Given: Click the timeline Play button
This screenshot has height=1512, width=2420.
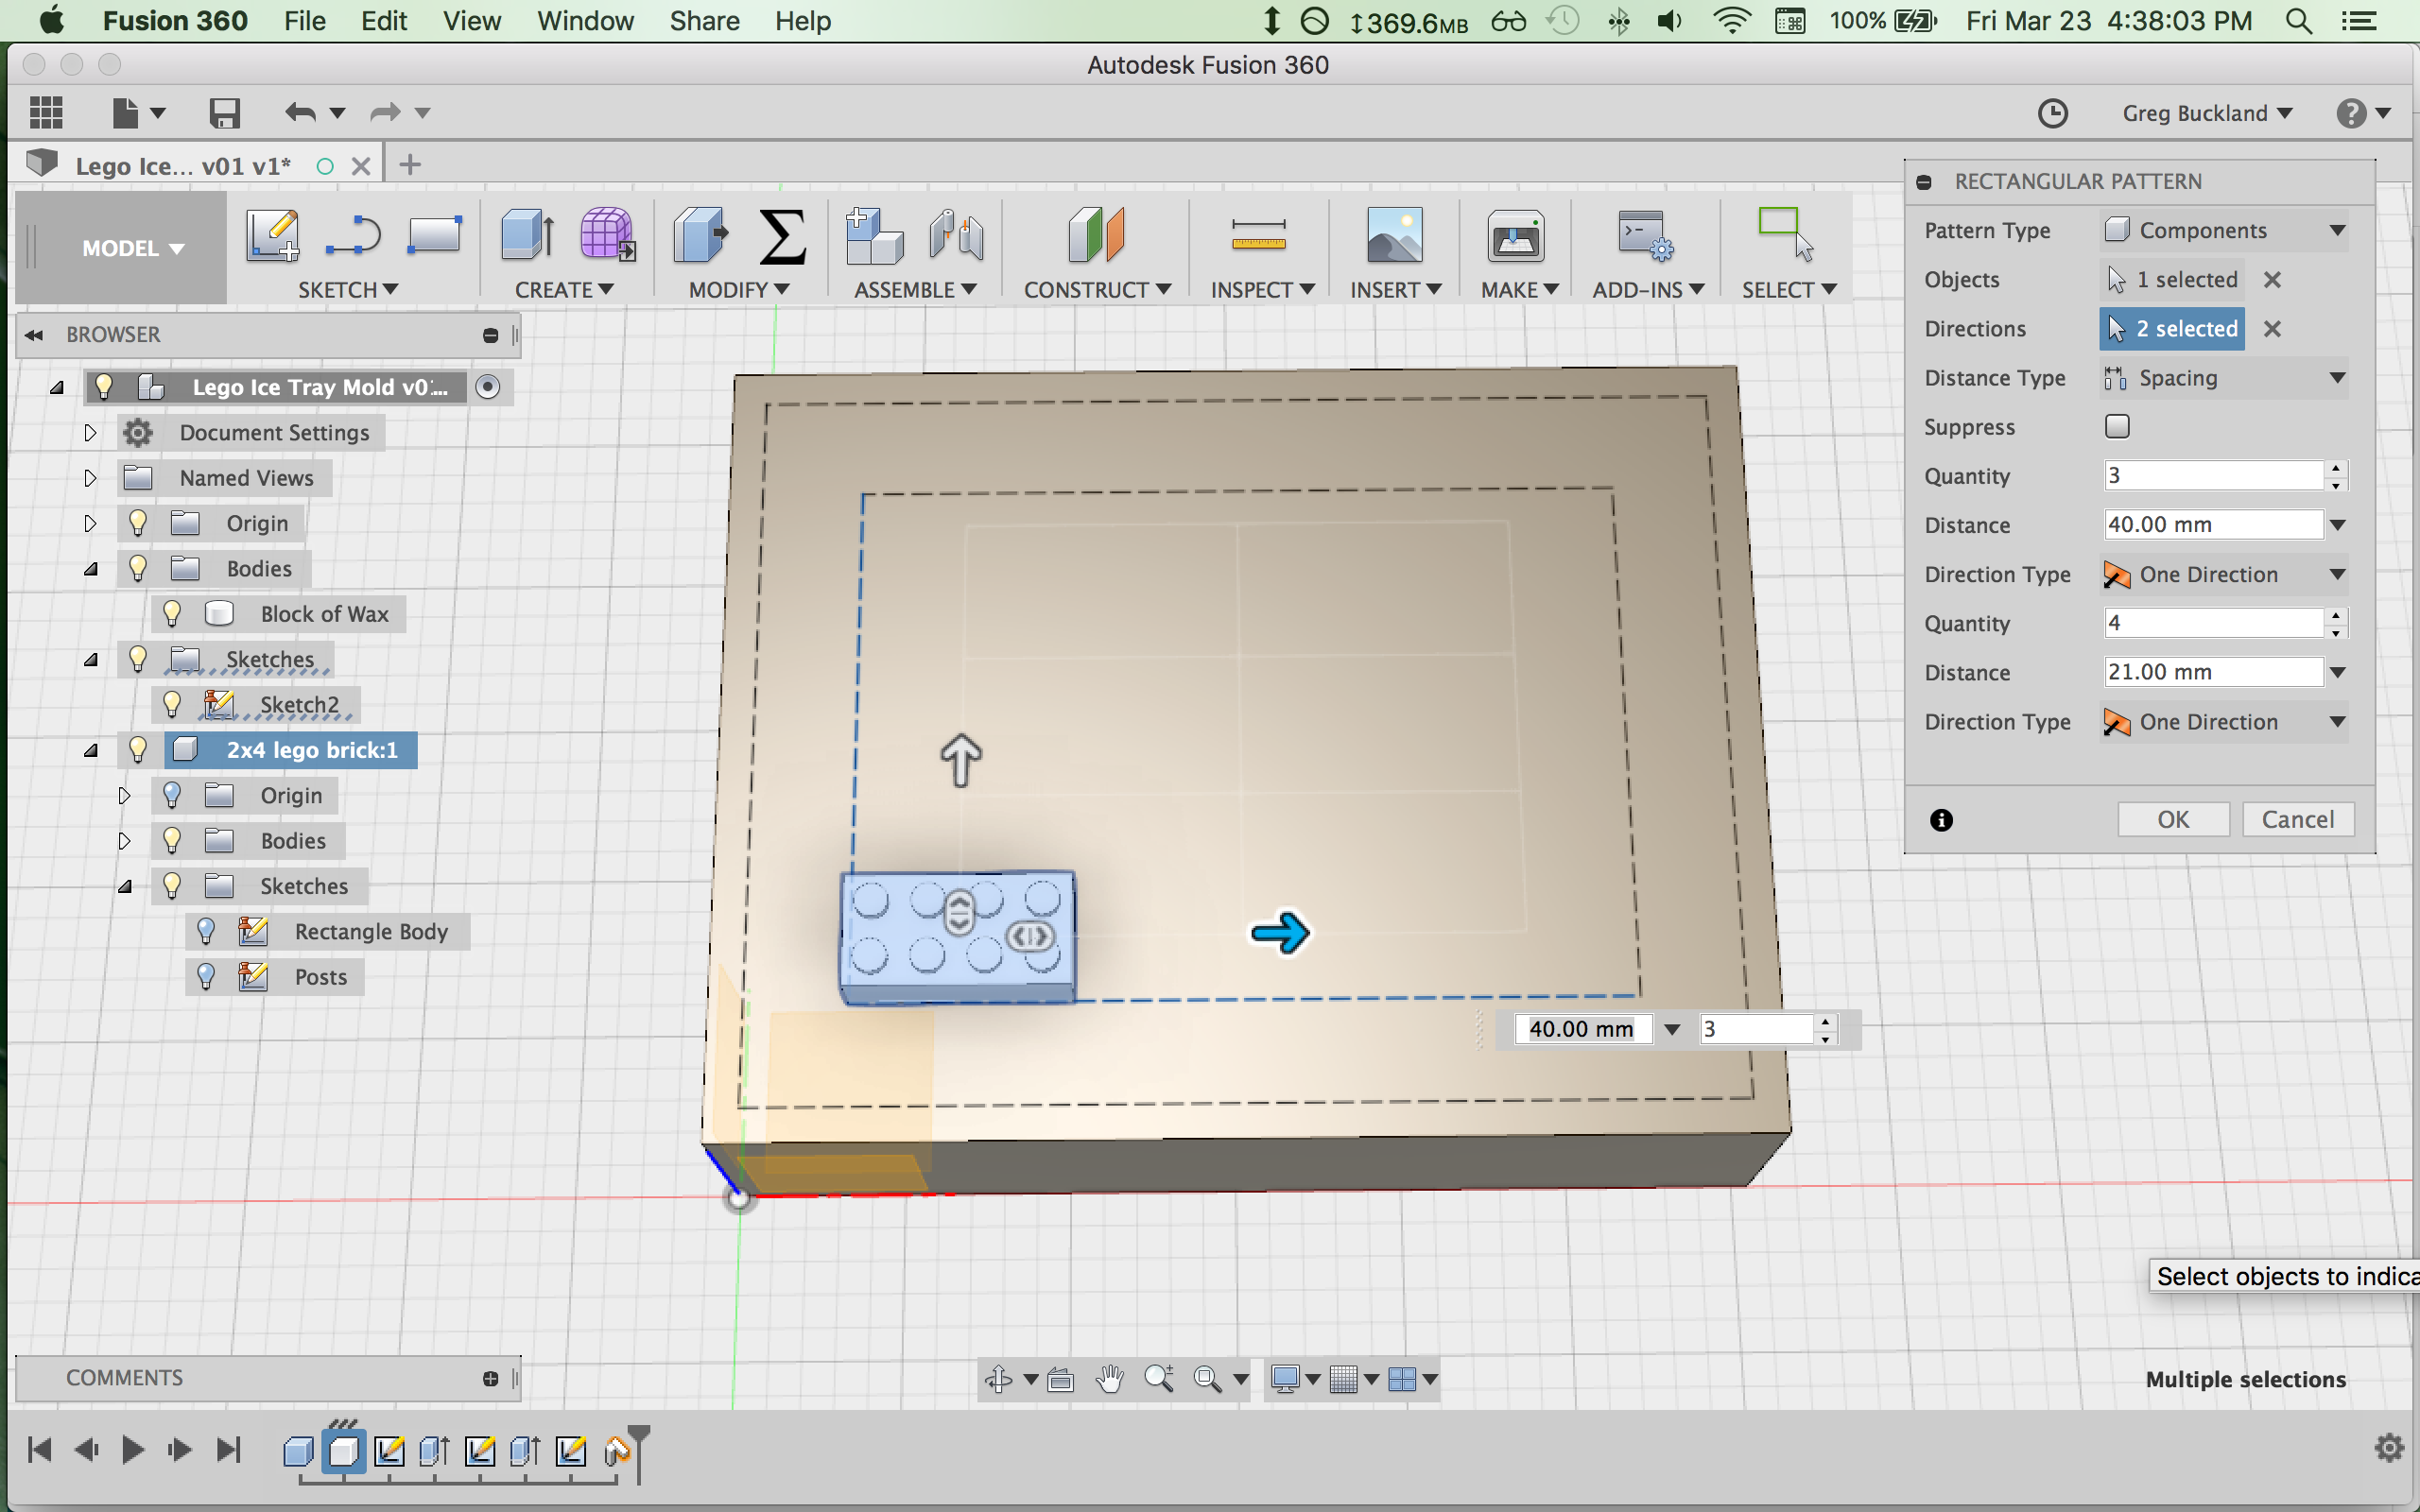Looking at the screenshot, I should pyautogui.click(x=132, y=1449).
